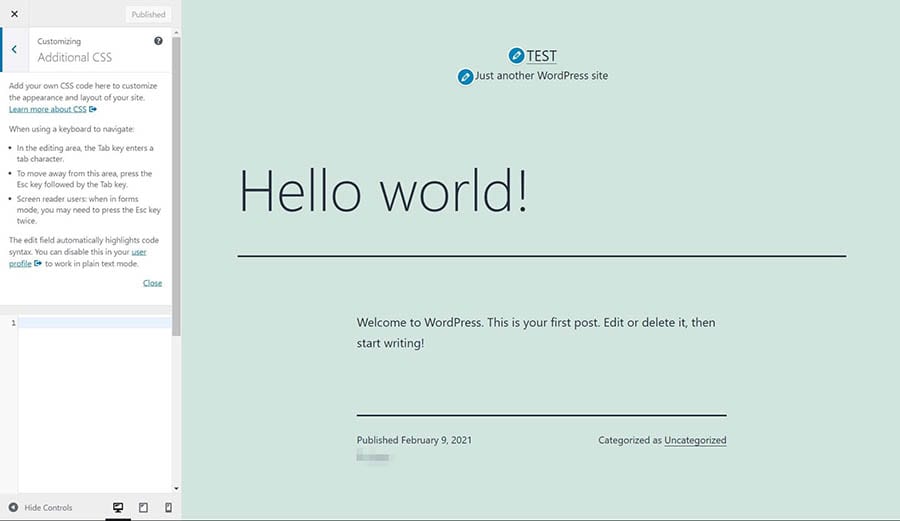
Task: Switch to mobile preview mode
Action: pos(168,507)
